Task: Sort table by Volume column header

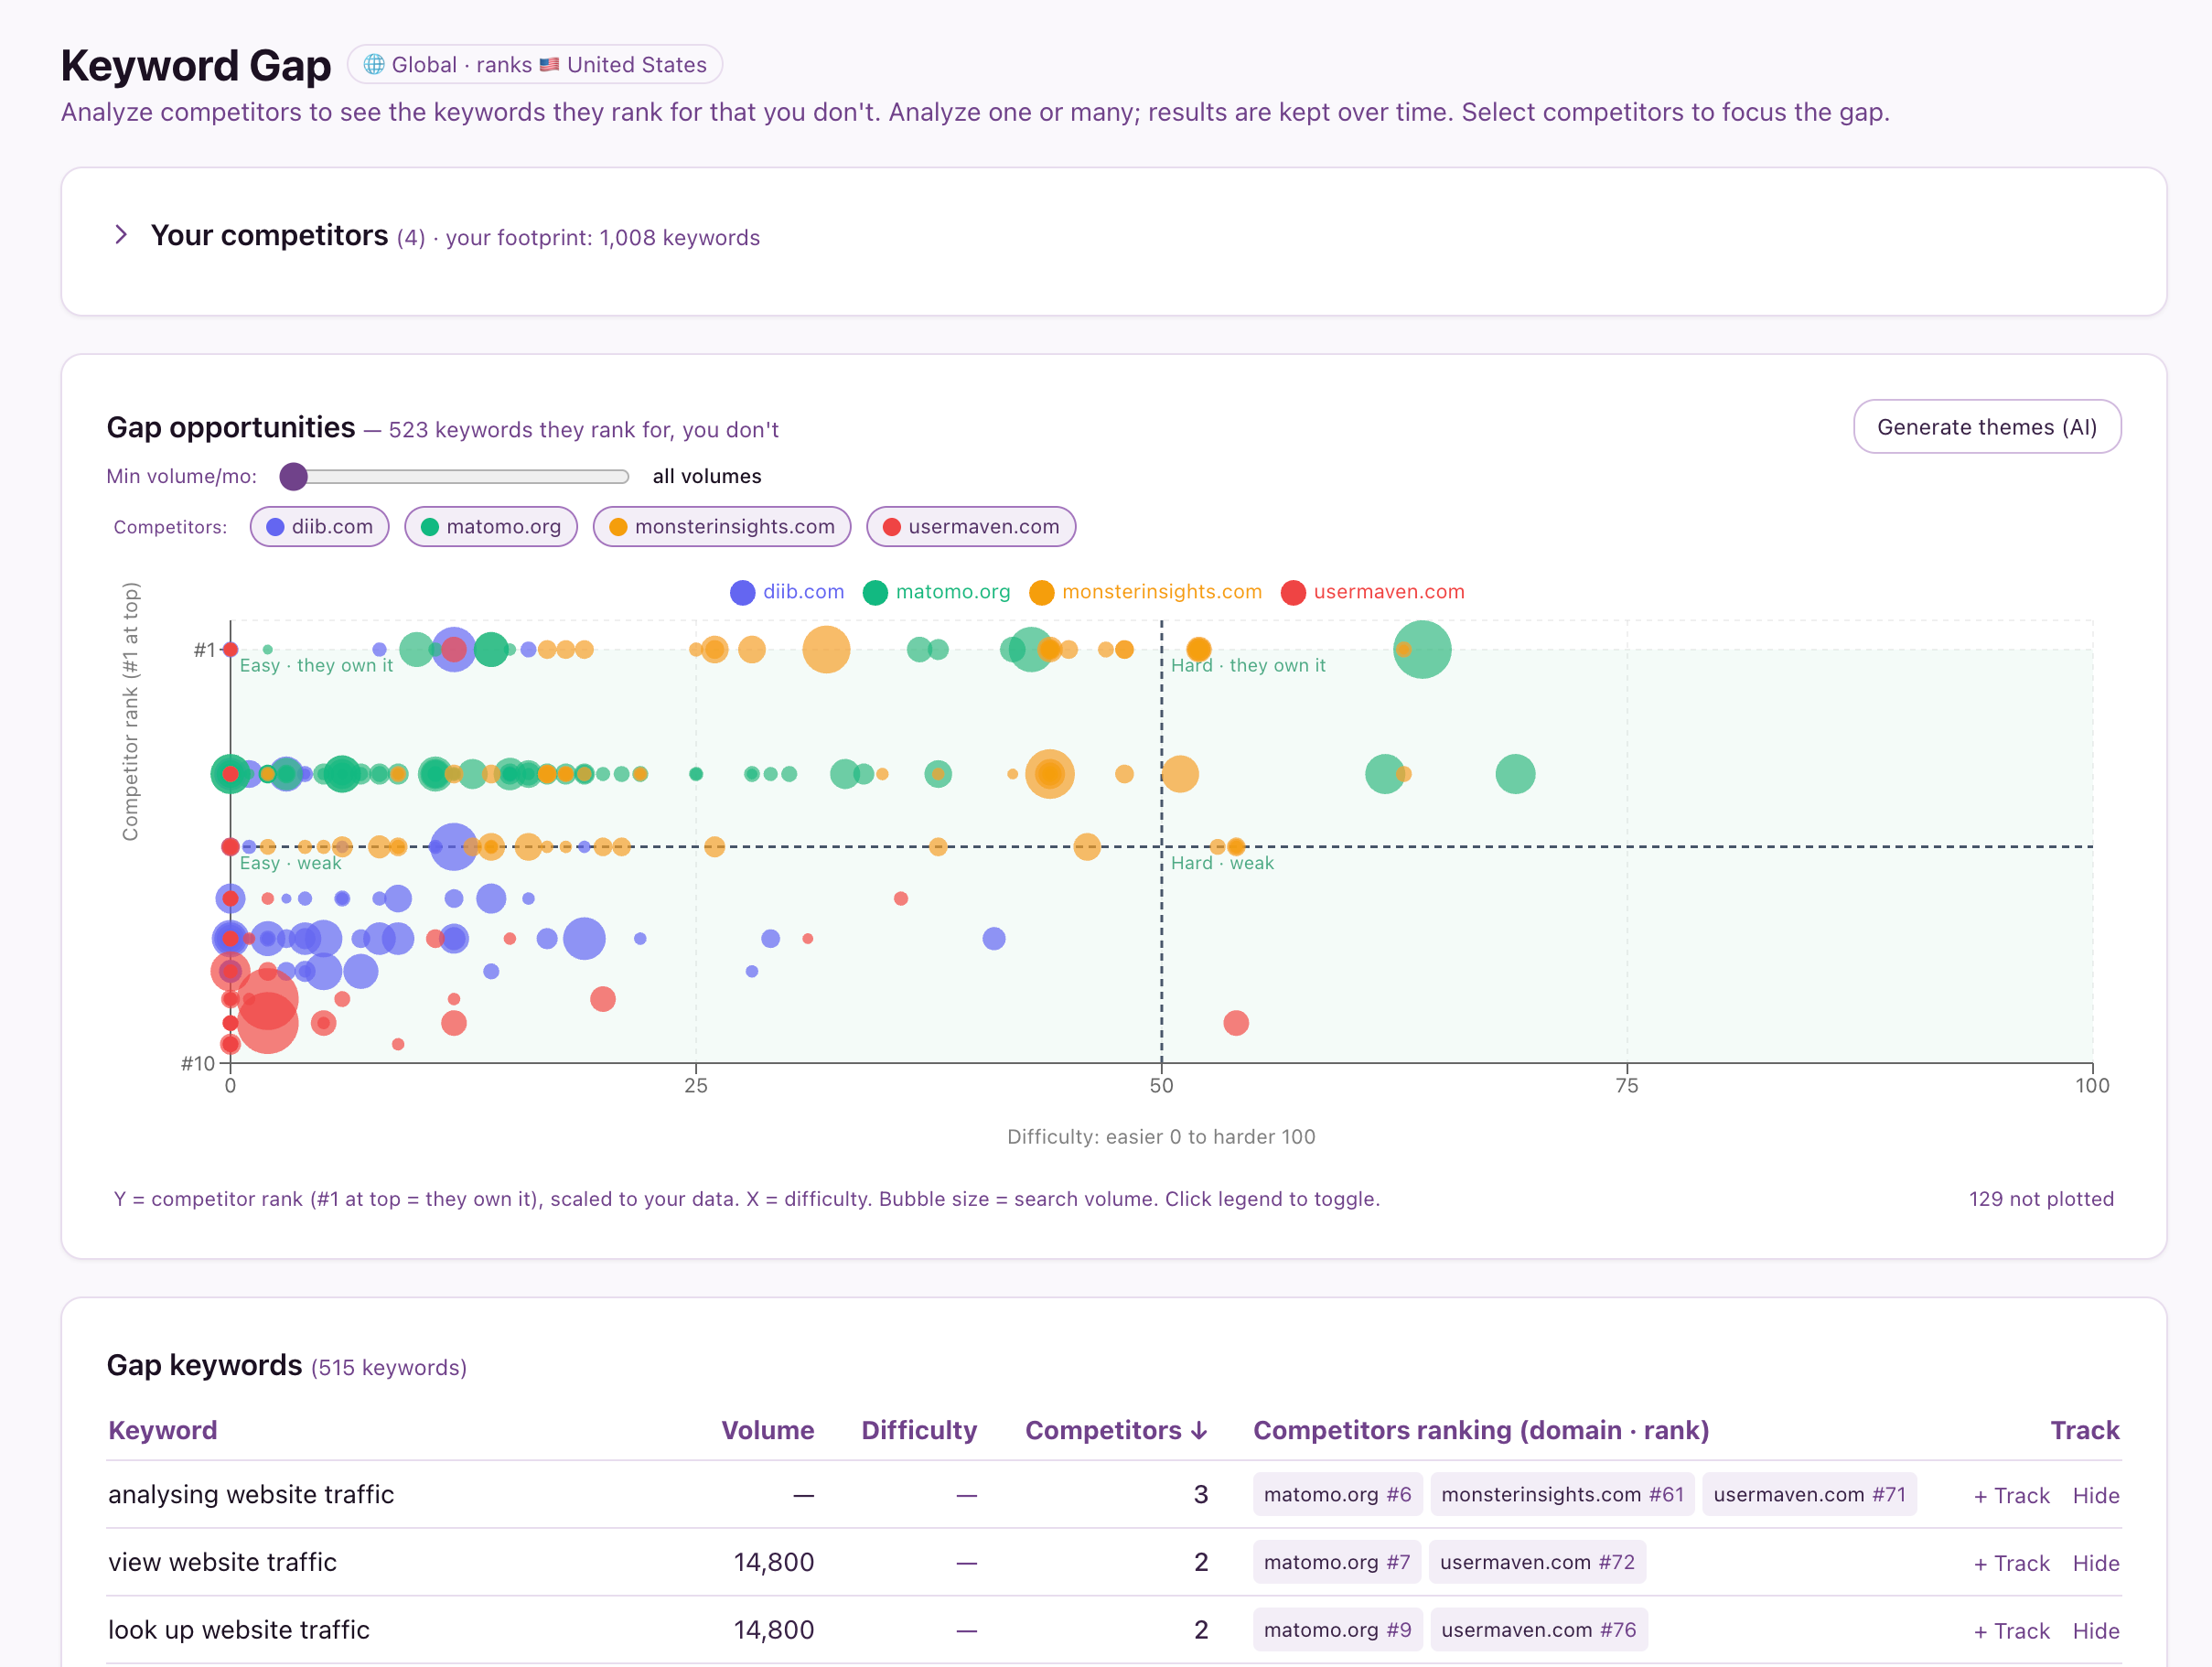Action: tap(767, 1431)
